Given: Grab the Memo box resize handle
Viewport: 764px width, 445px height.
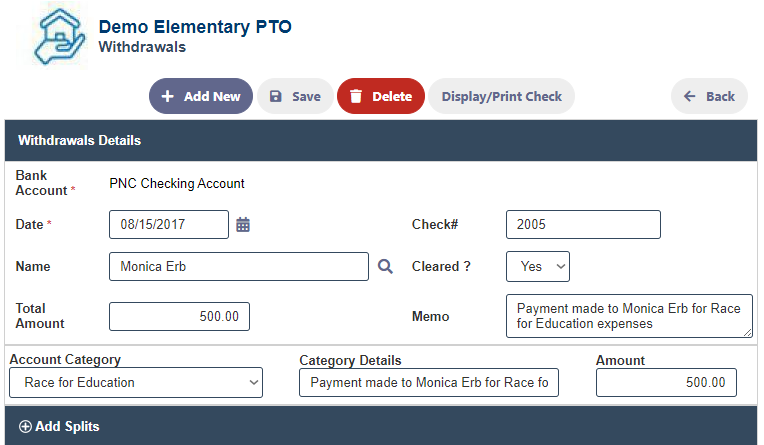Looking at the screenshot, I should click(x=747, y=332).
